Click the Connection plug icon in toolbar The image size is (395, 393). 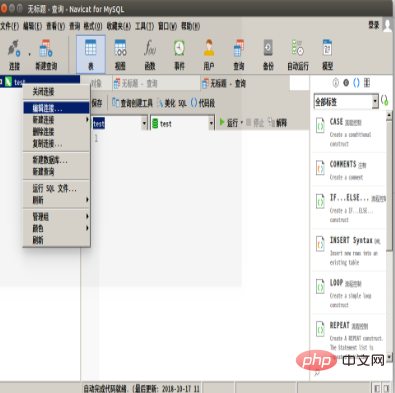click(14, 54)
